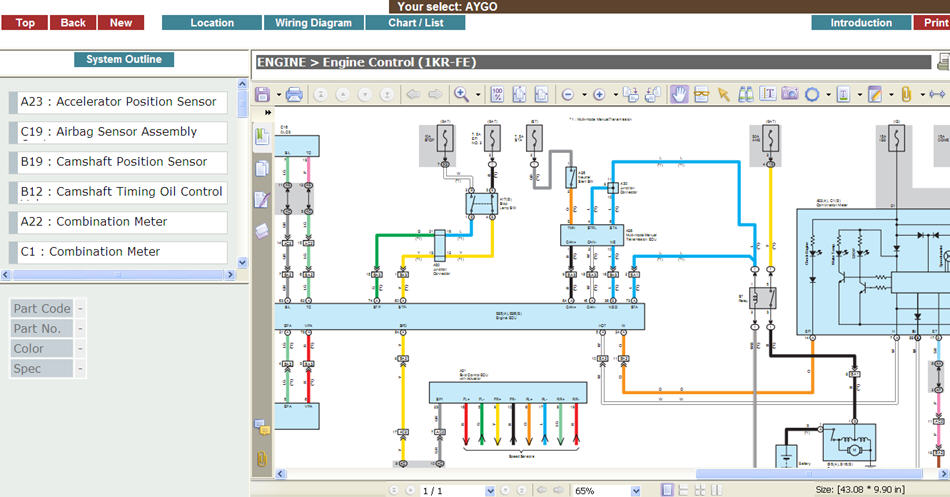The image size is (950, 497).
Task: Switch to the Location tab
Action: [x=211, y=23]
